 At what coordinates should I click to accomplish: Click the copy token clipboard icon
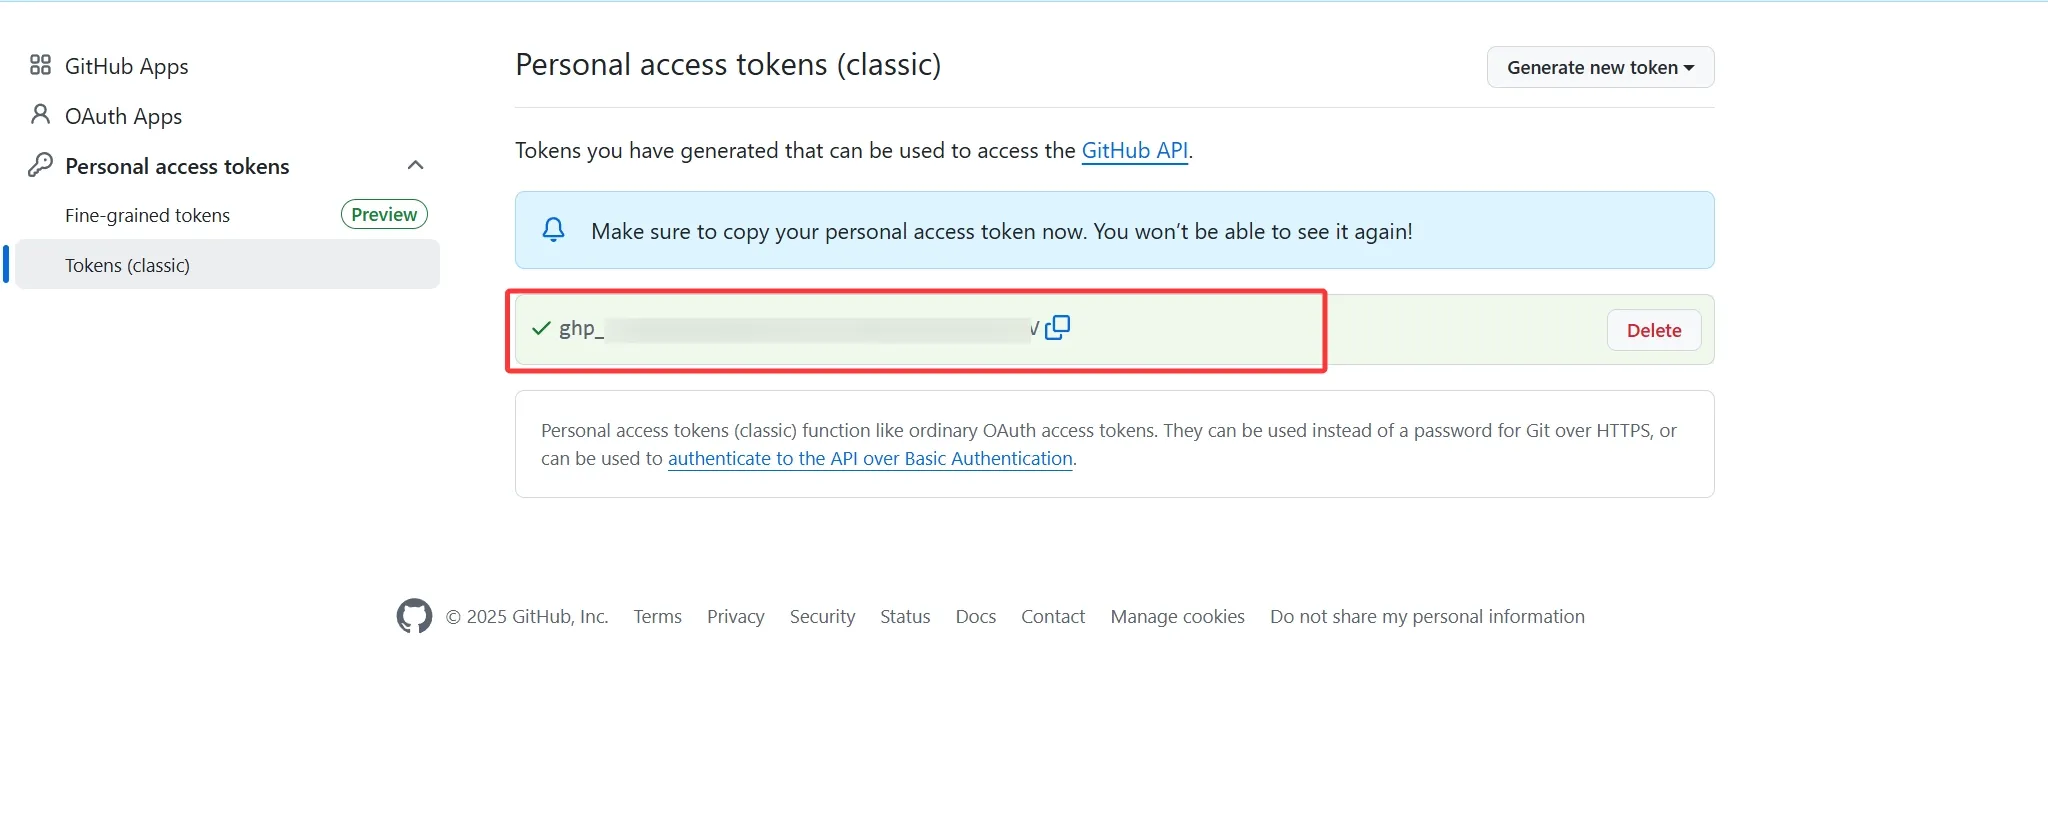click(x=1057, y=328)
